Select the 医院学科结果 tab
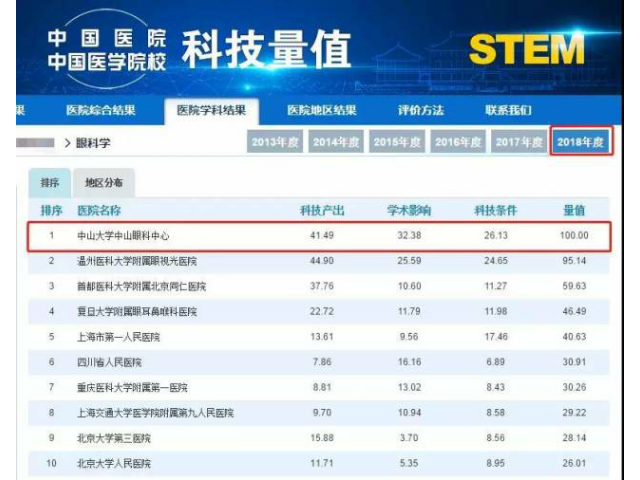640x480 pixels. pos(211,111)
